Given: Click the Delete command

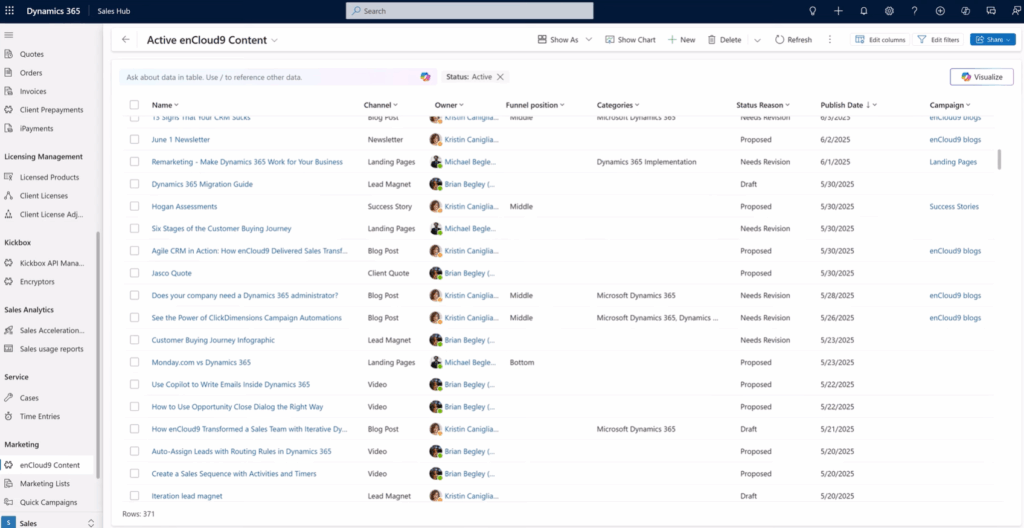Looking at the screenshot, I should 725,40.
